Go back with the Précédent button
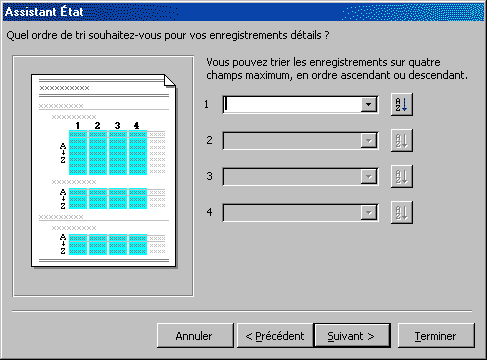Screen dimensions: 487x360 (275, 336)
